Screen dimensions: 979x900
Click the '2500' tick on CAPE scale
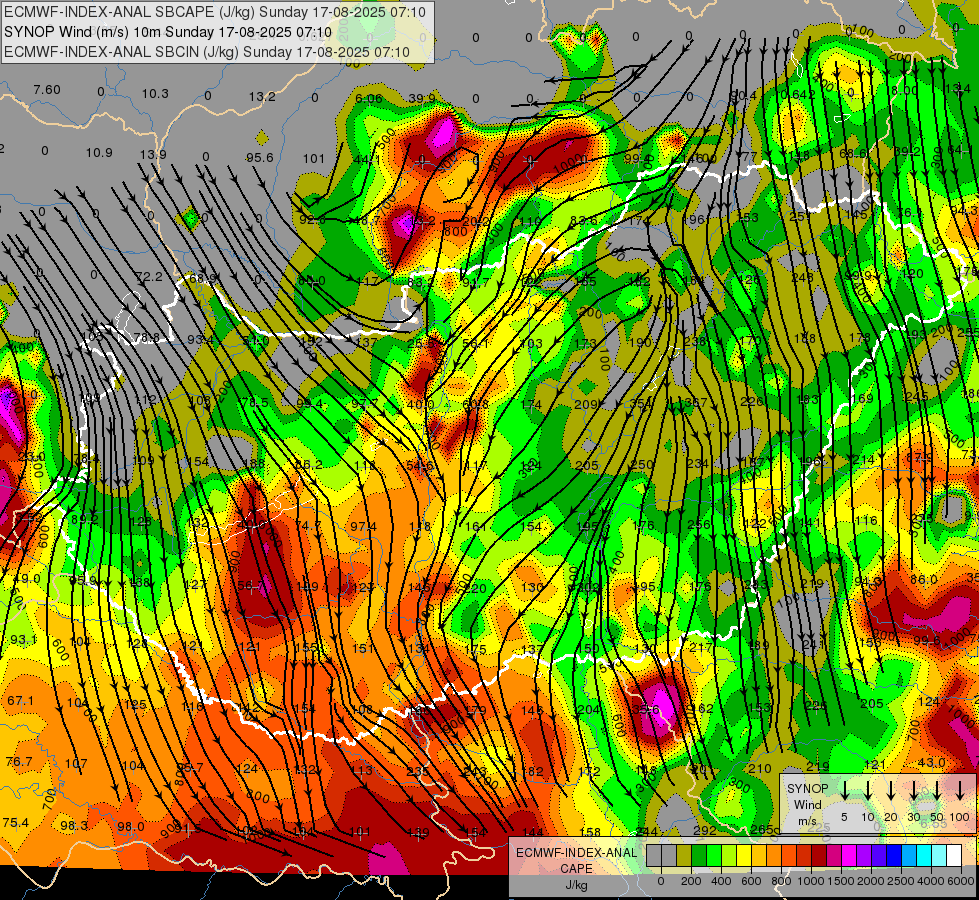(x=901, y=881)
